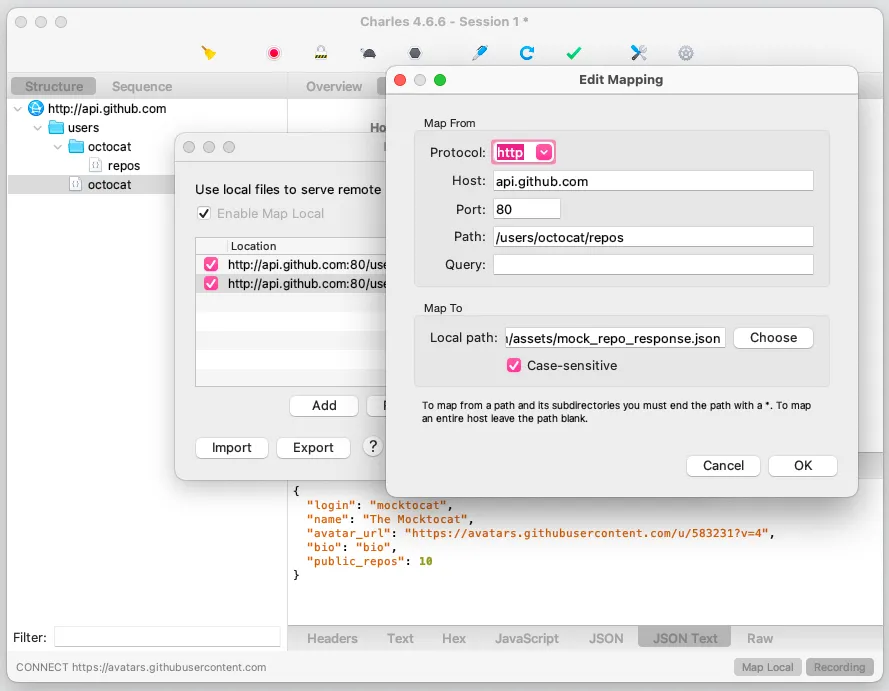Toggle the Enable Map Local checkbox
This screenshot has width=889, height=691.
click(x=204, y=213)
